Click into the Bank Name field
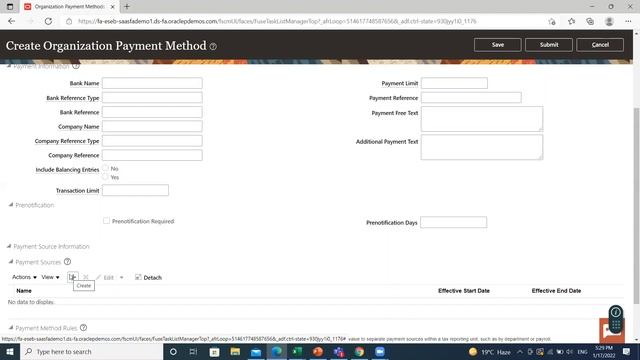Viewport: 640px width, 360px height. tap(152, 83)
